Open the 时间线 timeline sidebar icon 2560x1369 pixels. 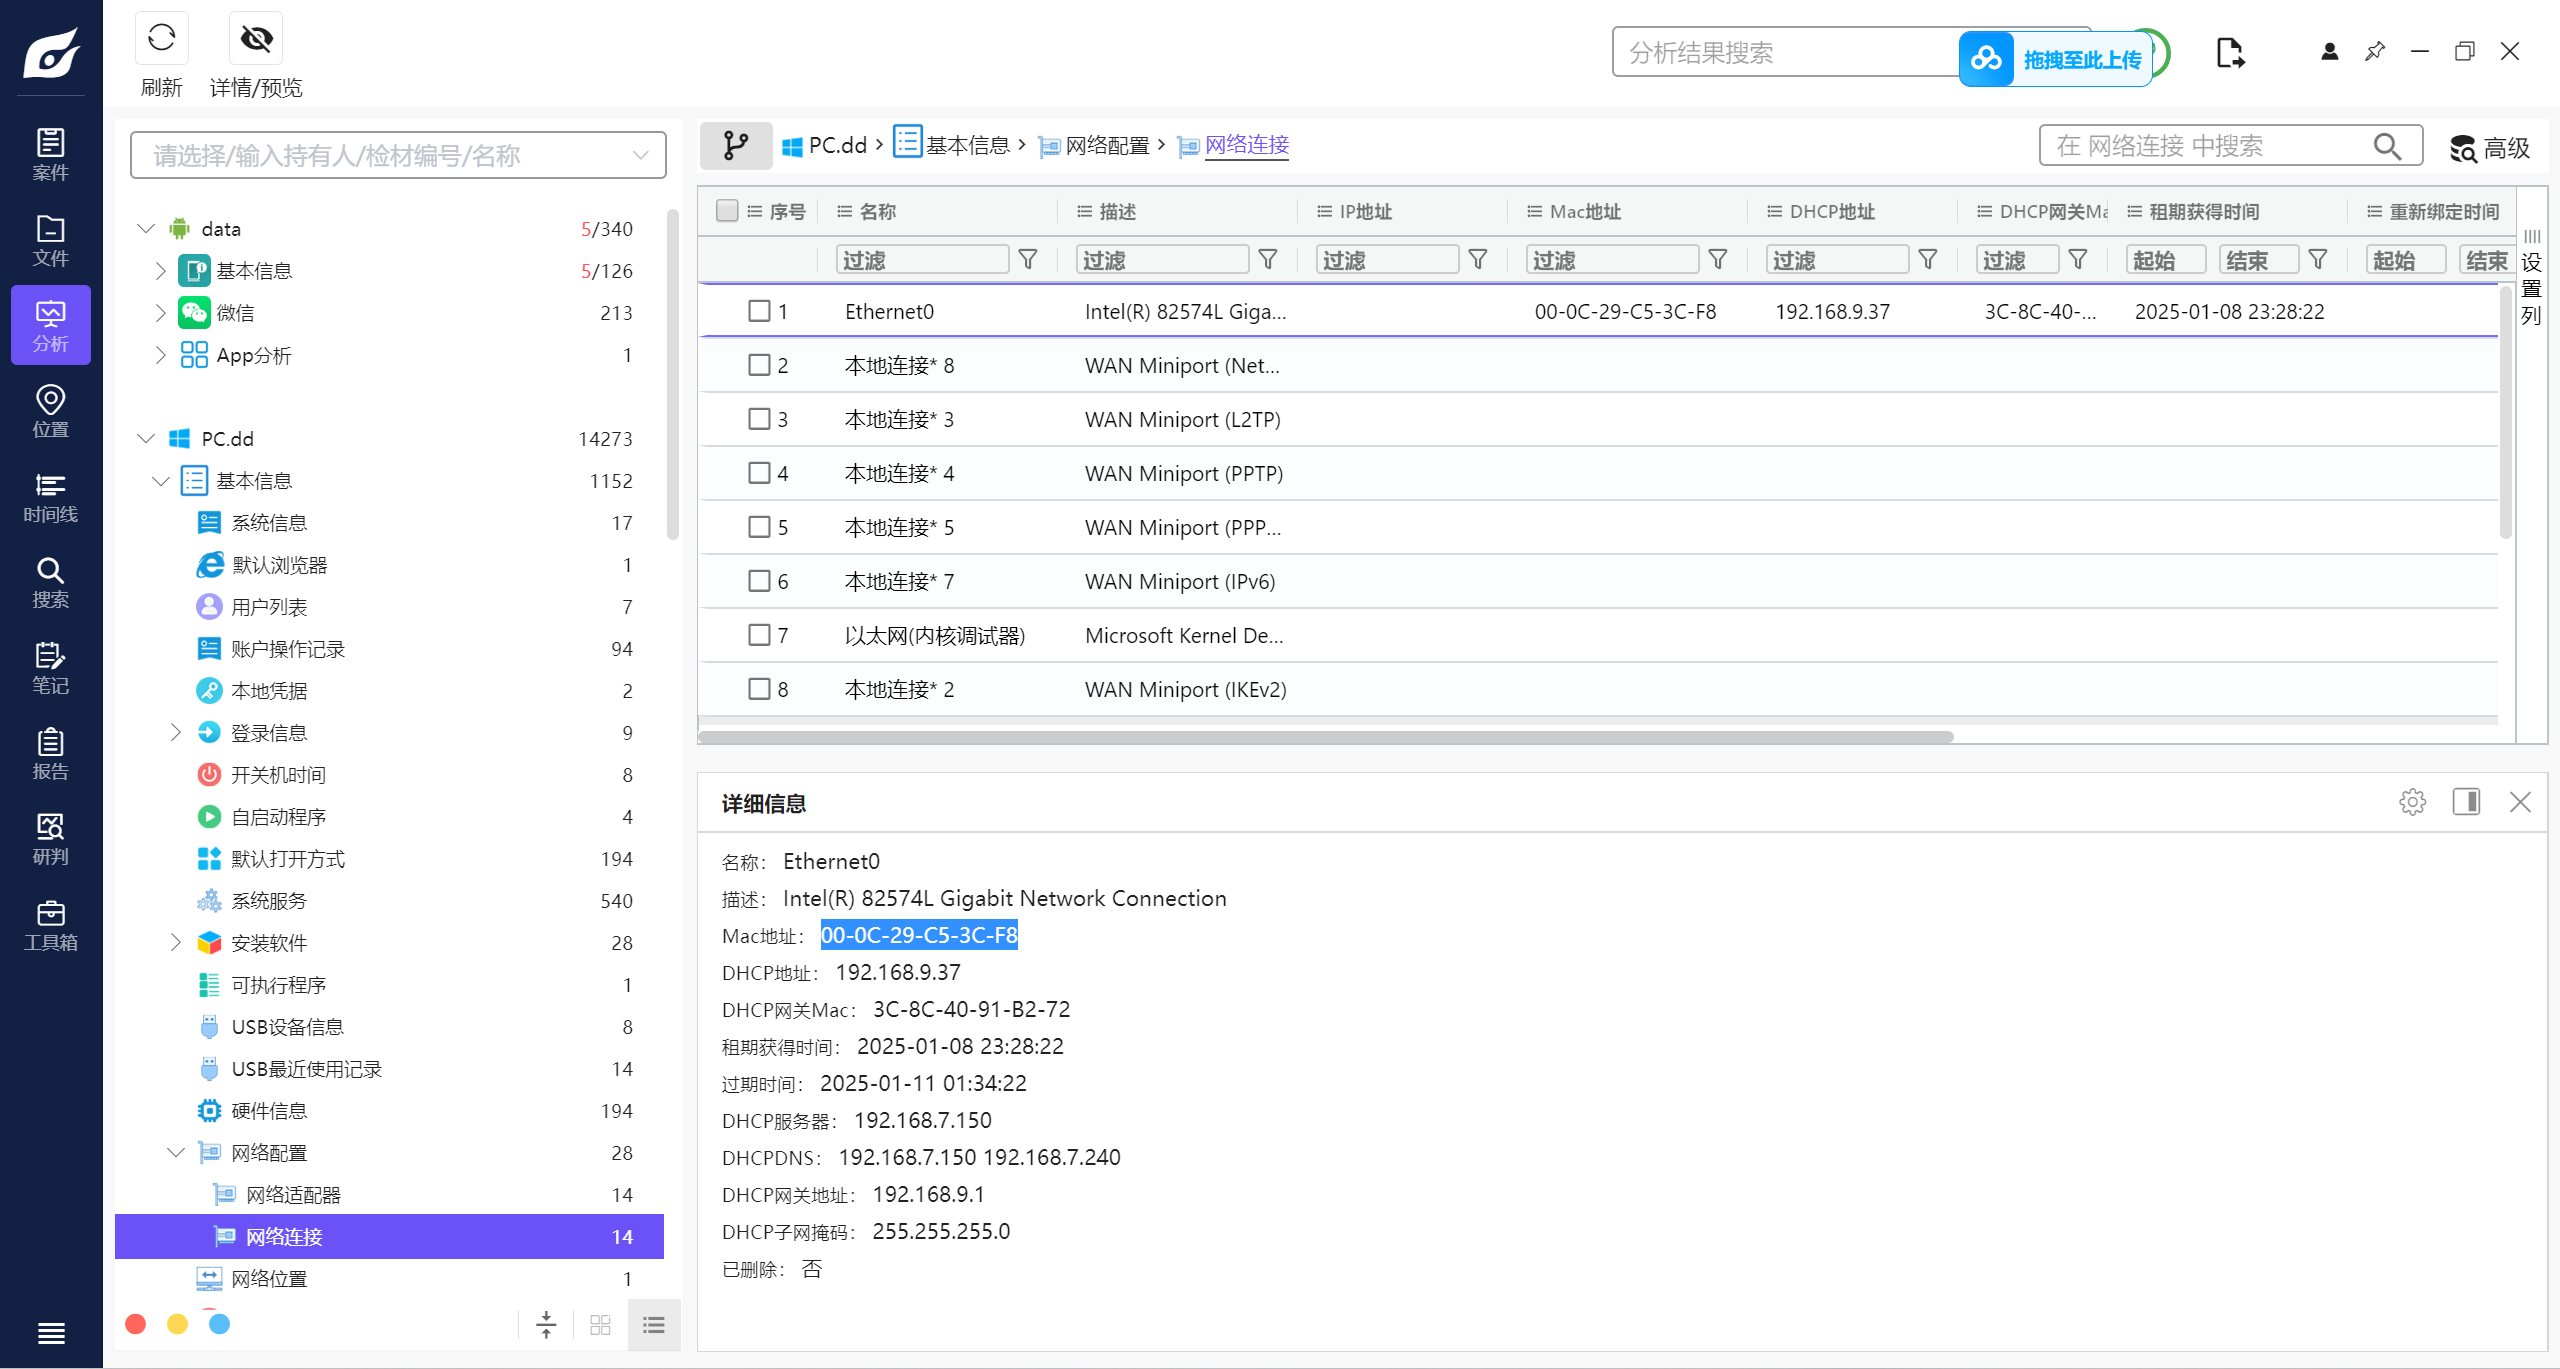(x=50, y=497)
